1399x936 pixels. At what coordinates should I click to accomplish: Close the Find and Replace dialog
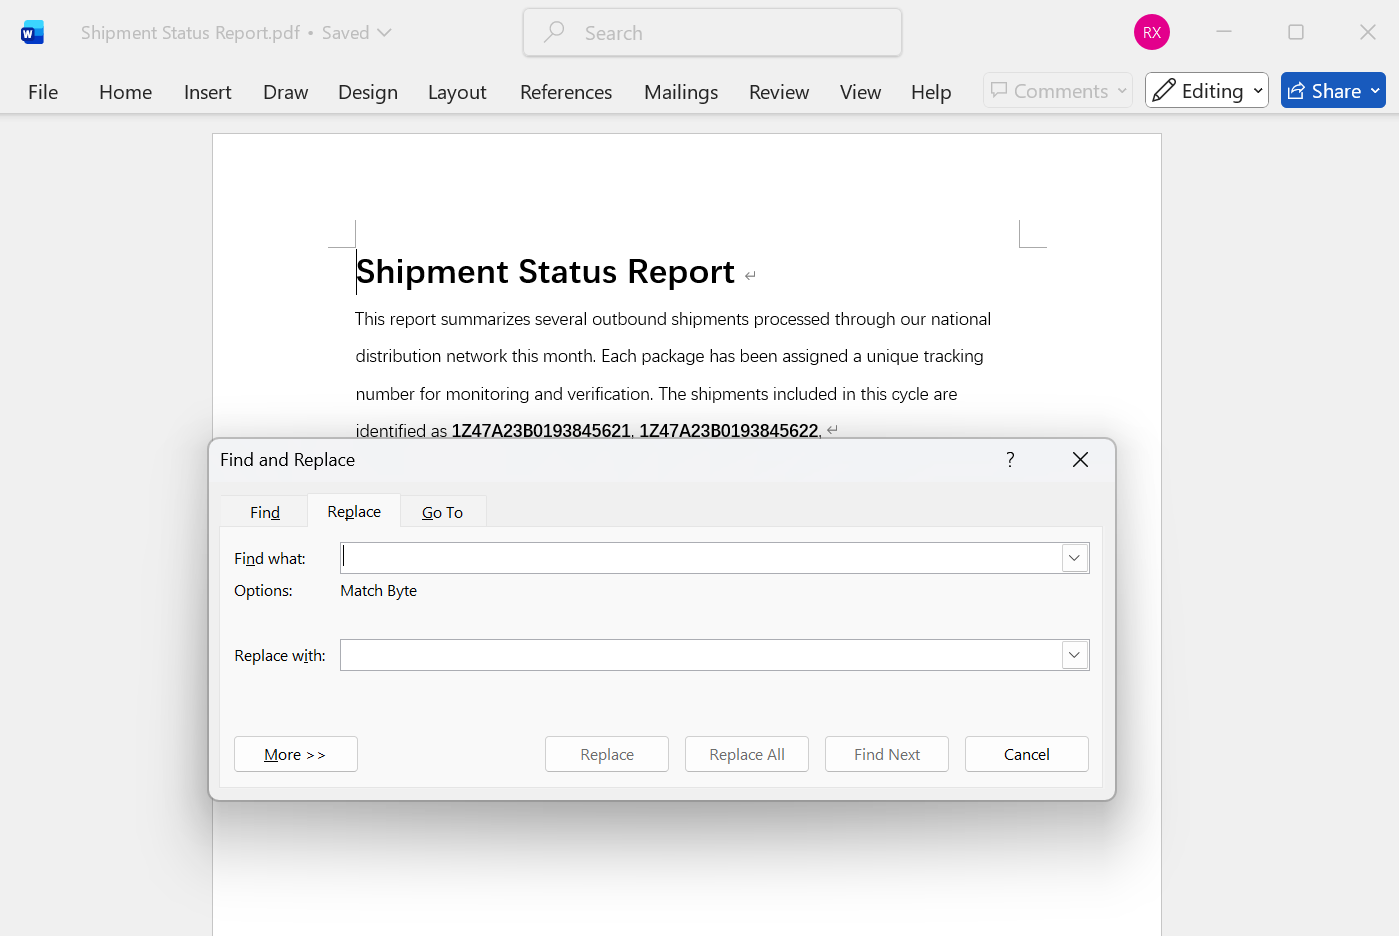1080,459
